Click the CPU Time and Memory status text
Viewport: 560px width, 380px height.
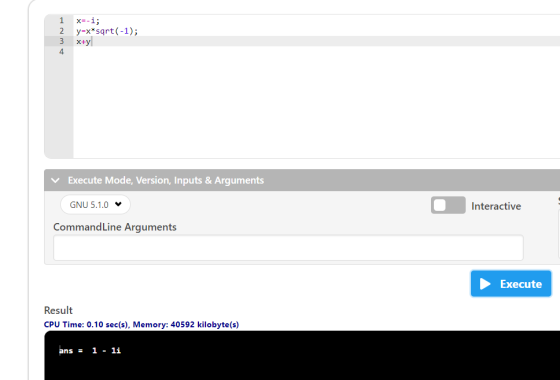pos(141,324)
